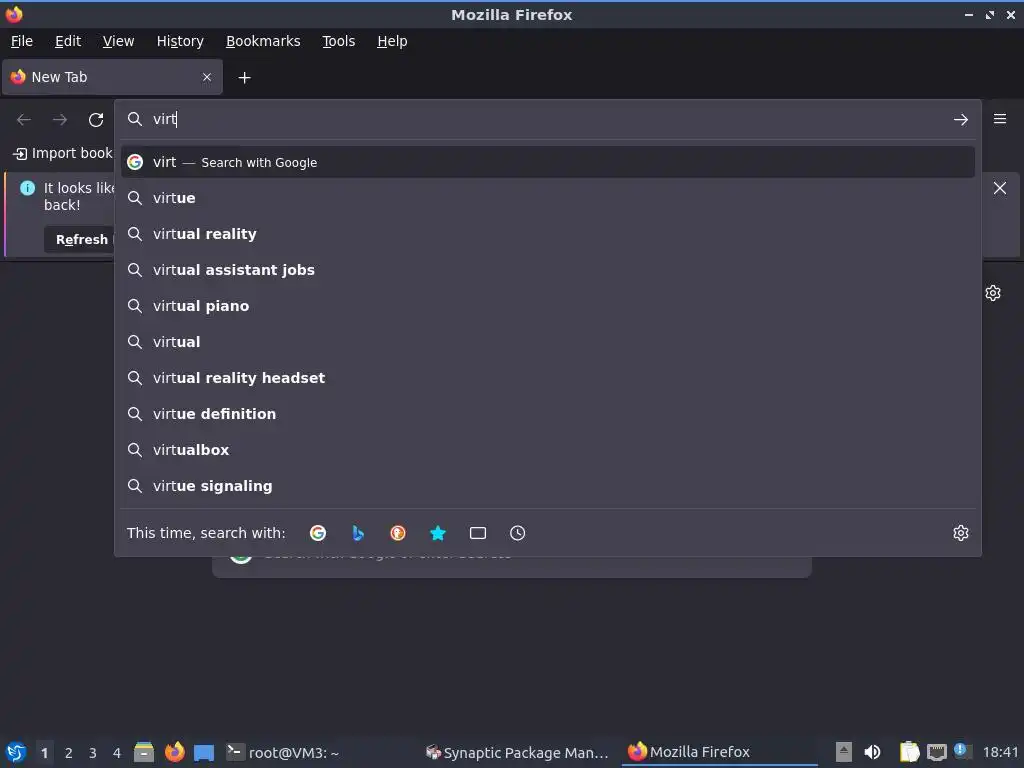This screenshot has width=1024, height=768.
Task: Open the Bookmarks menu
Action: [263, 41]
